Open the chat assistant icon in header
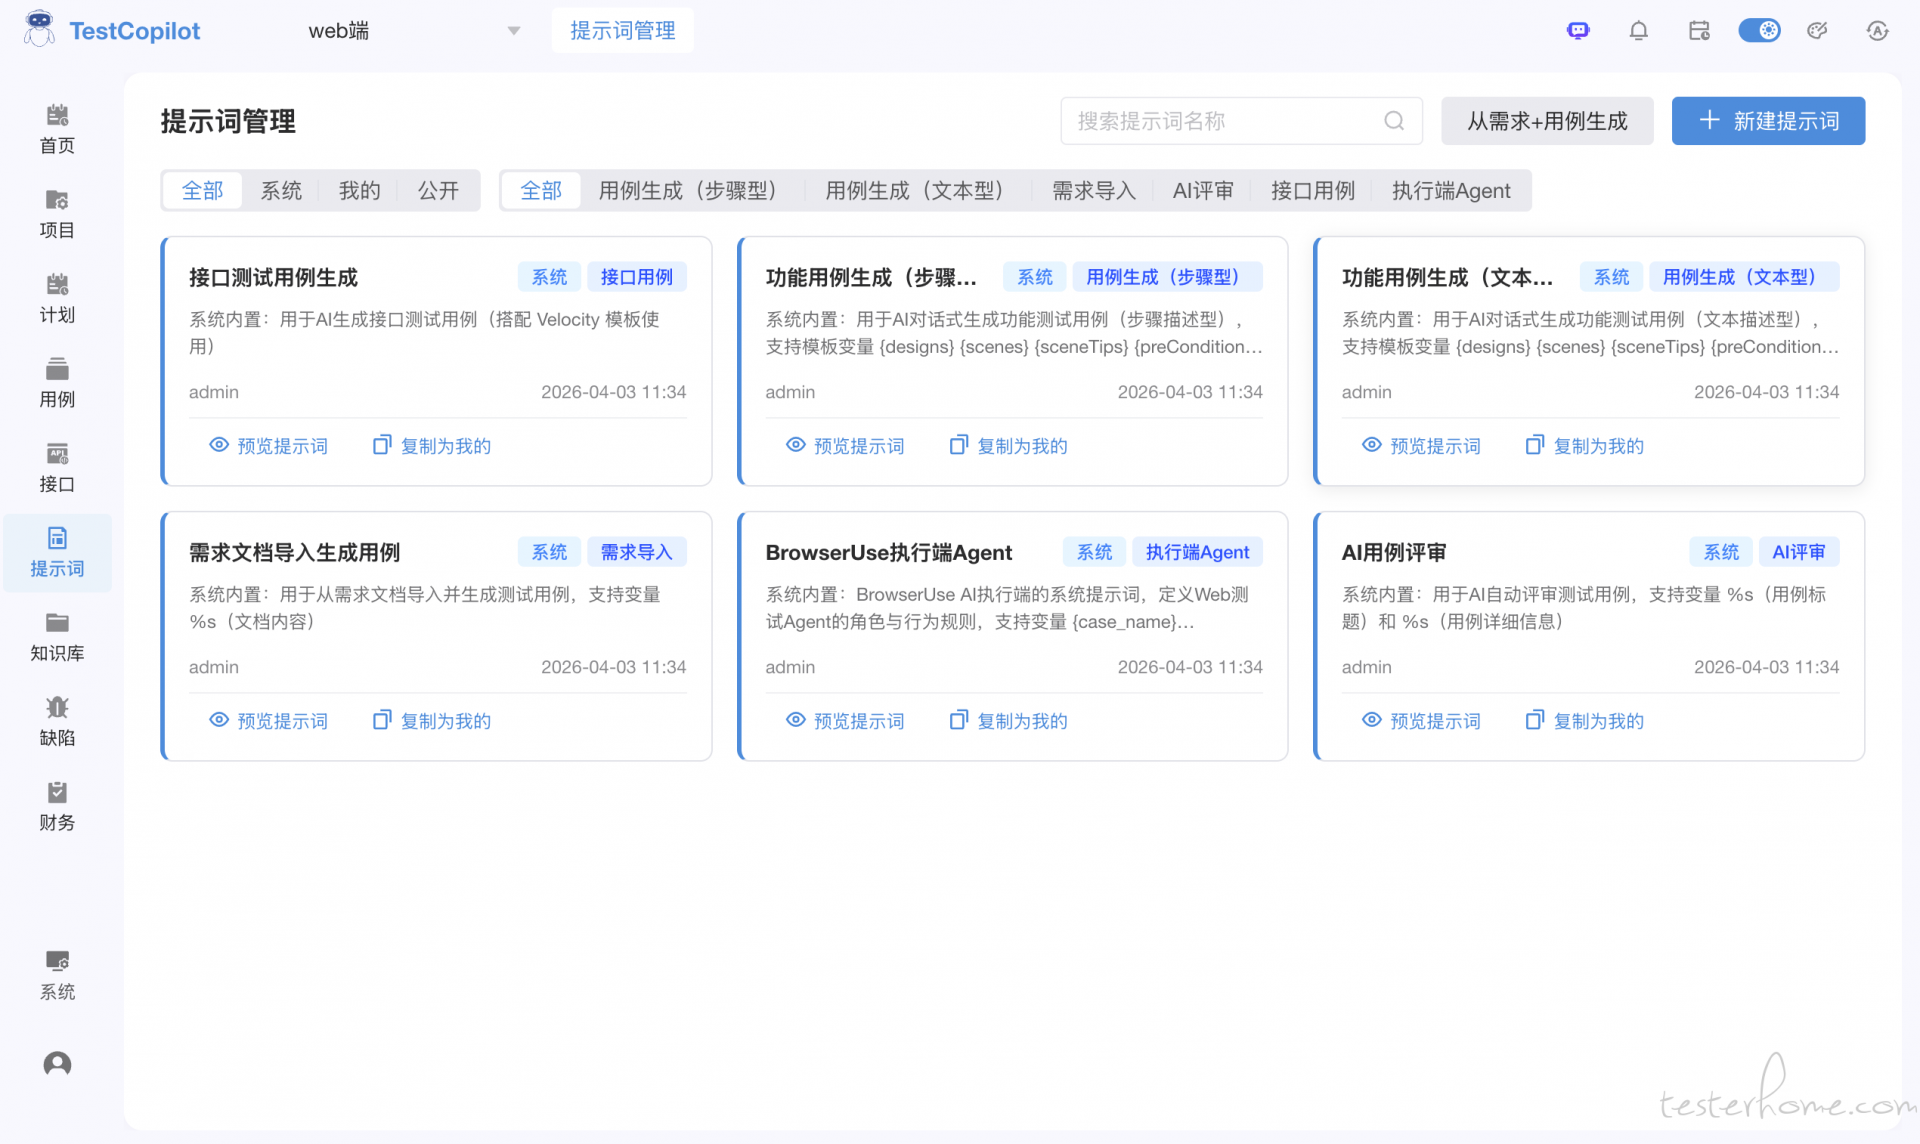 [1578, 31]
